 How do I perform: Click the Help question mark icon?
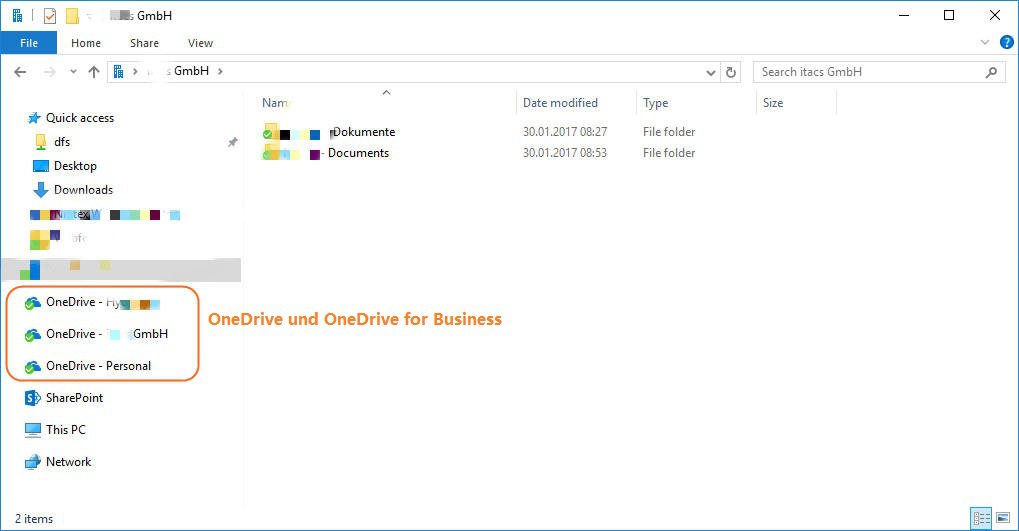click(x=1005, y=43)
